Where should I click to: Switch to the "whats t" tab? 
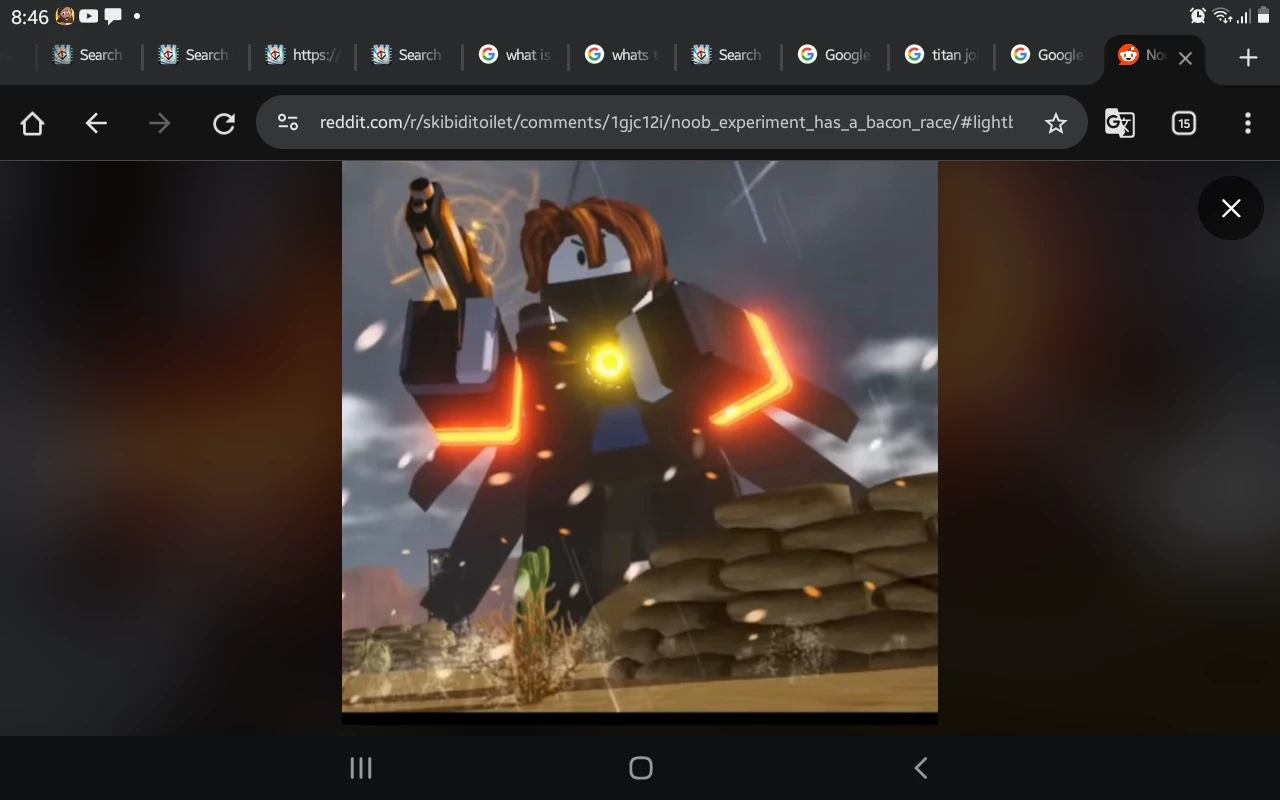621,55
